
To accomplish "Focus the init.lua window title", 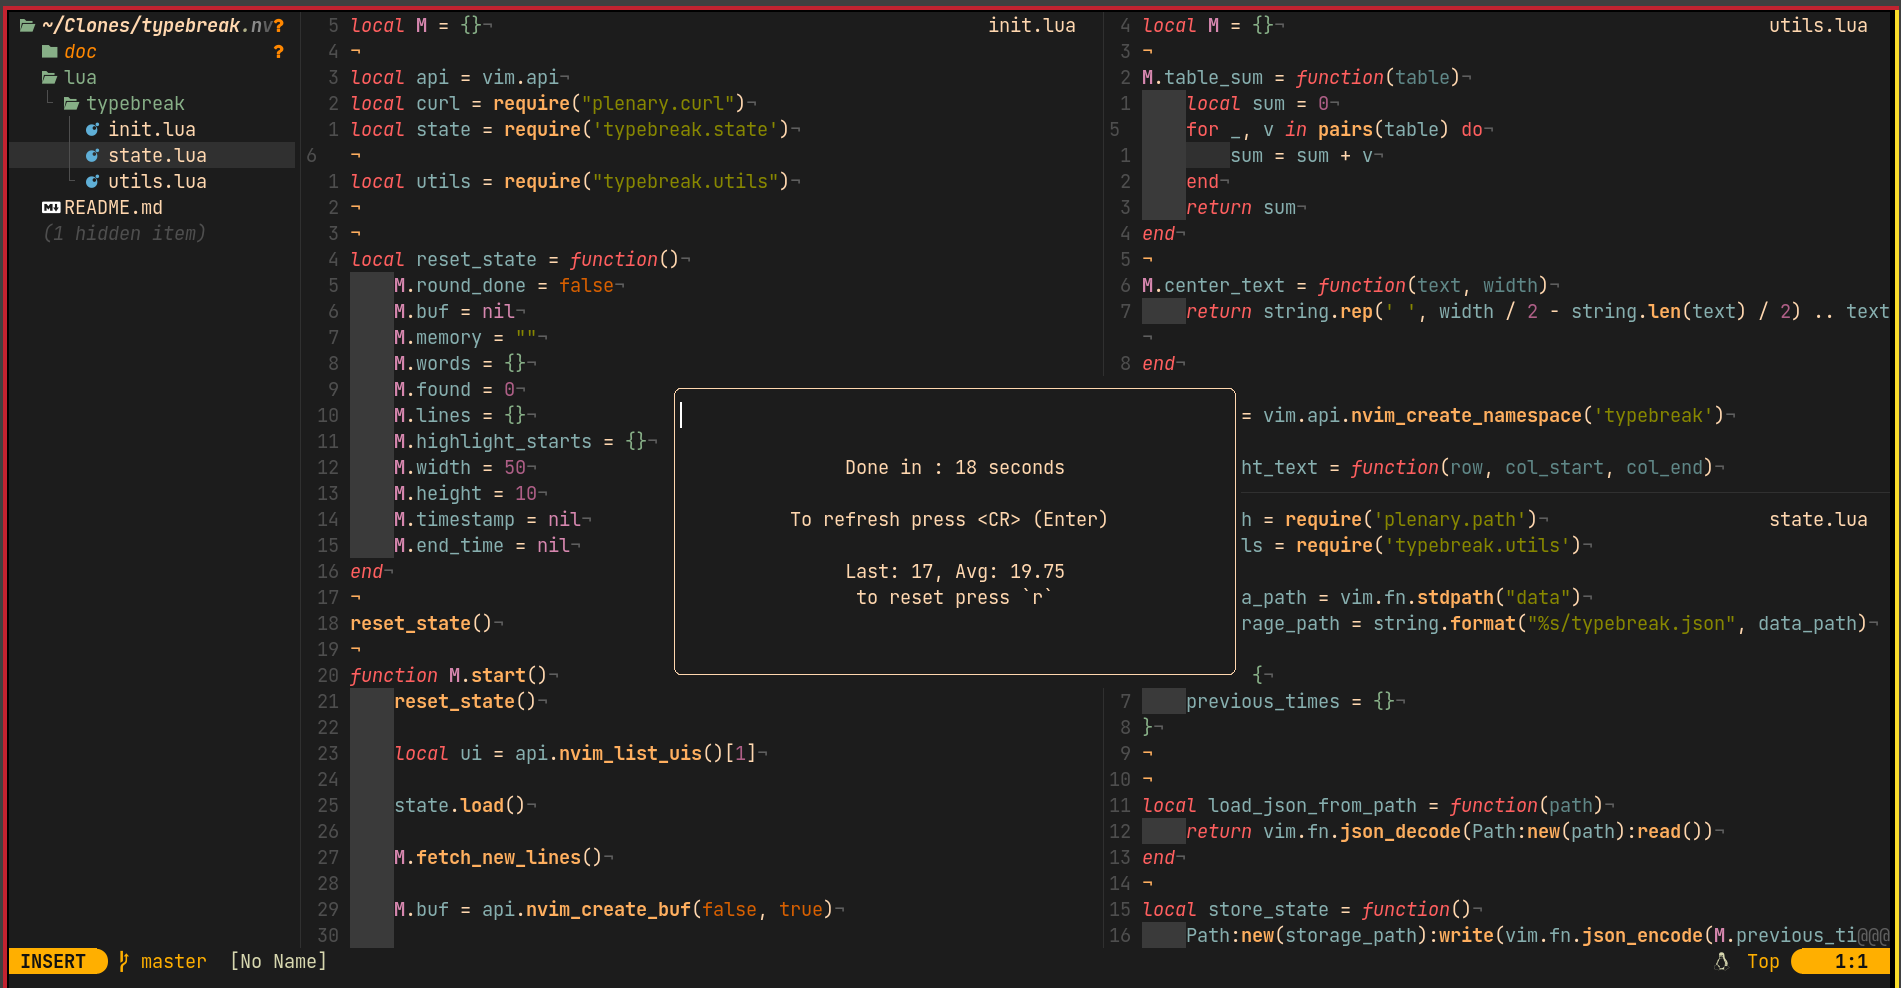I will click(1031, 25).
